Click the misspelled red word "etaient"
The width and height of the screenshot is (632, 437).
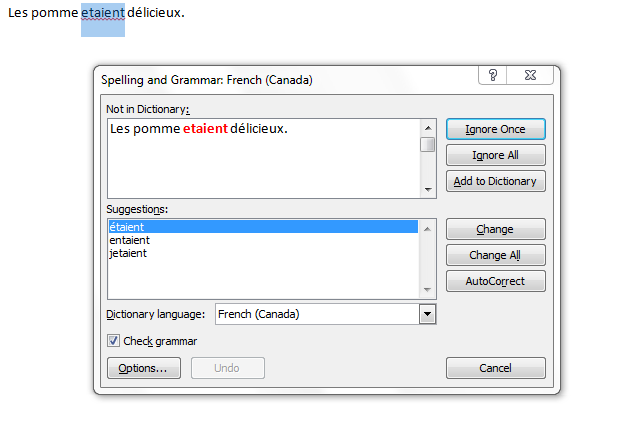pyautogui.click(x=205, y=129)
